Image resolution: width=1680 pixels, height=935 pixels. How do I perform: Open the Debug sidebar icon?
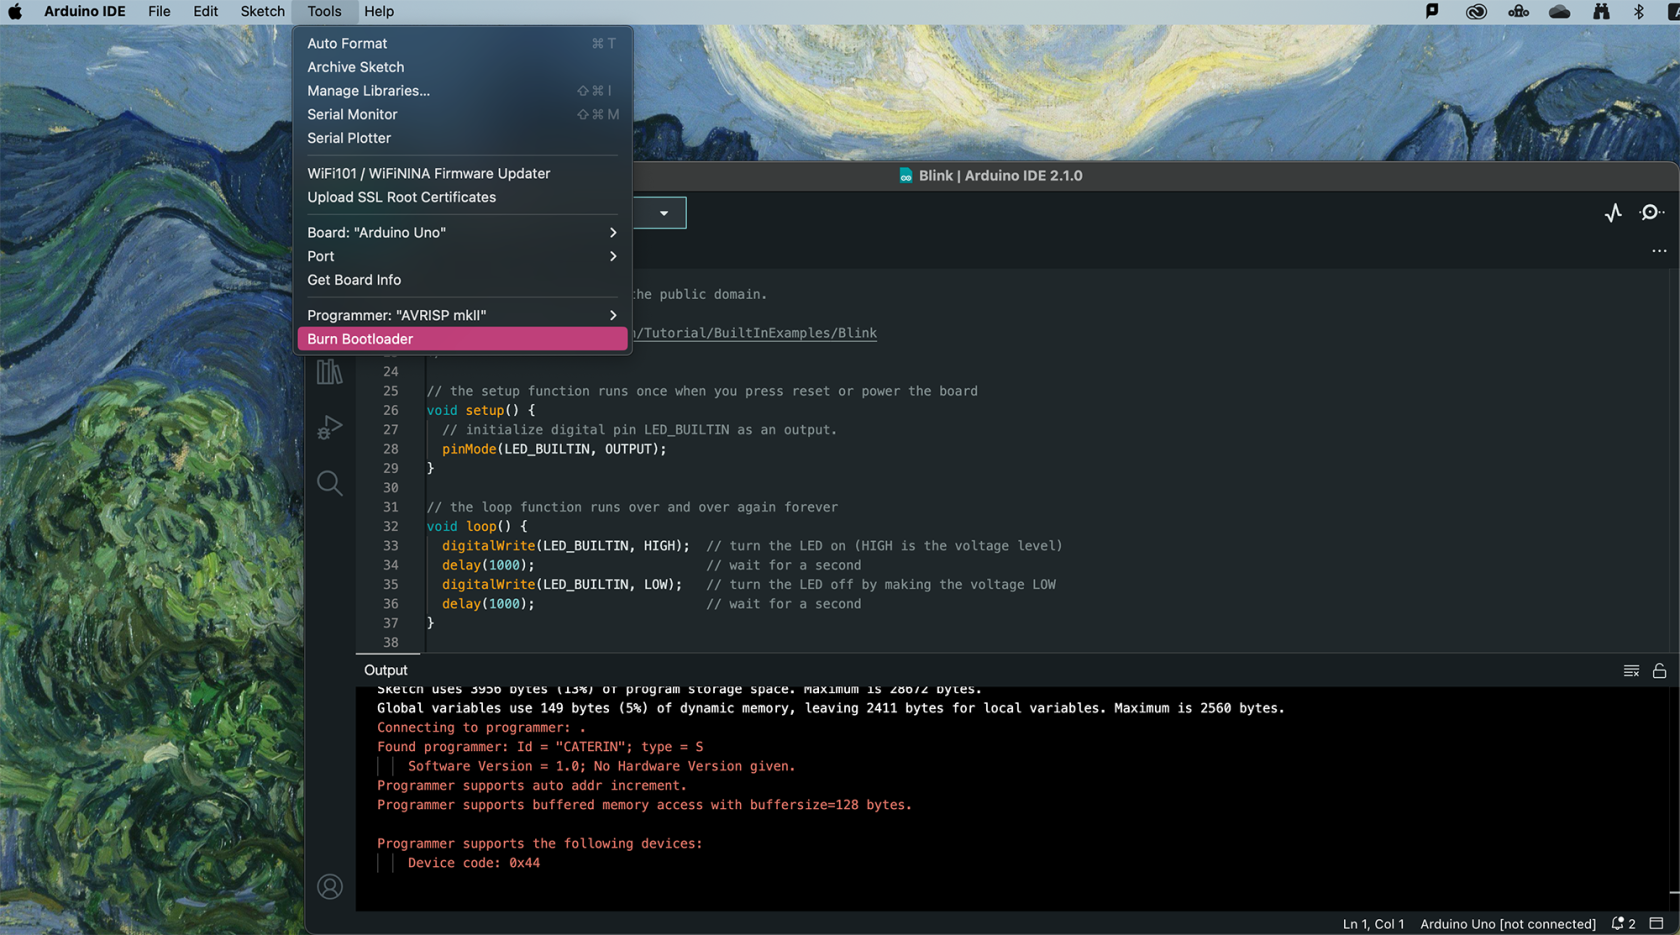tap(329, 427)
